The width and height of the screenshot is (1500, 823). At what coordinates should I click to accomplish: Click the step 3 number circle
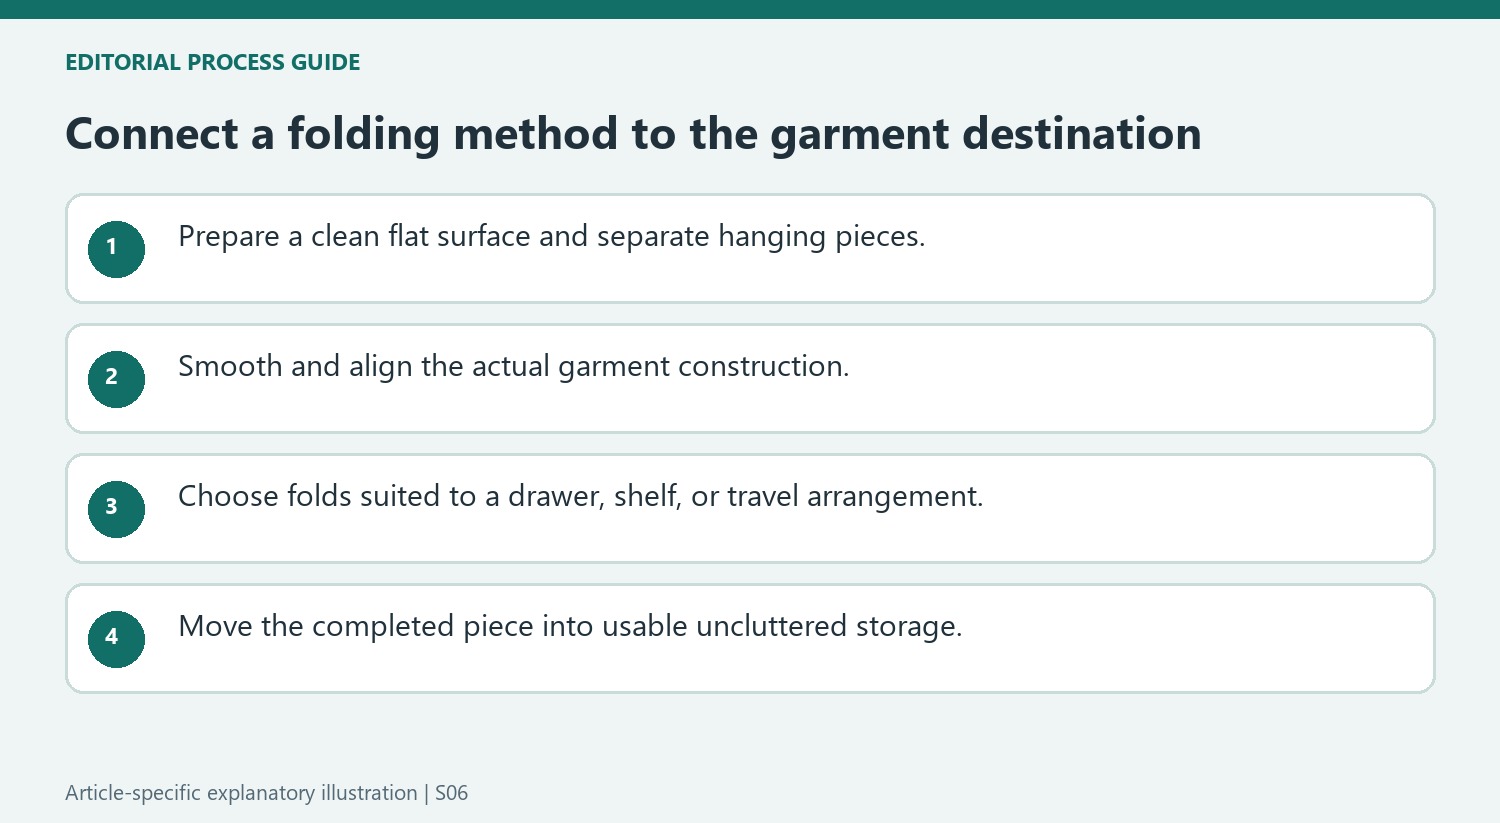(116, 509)
